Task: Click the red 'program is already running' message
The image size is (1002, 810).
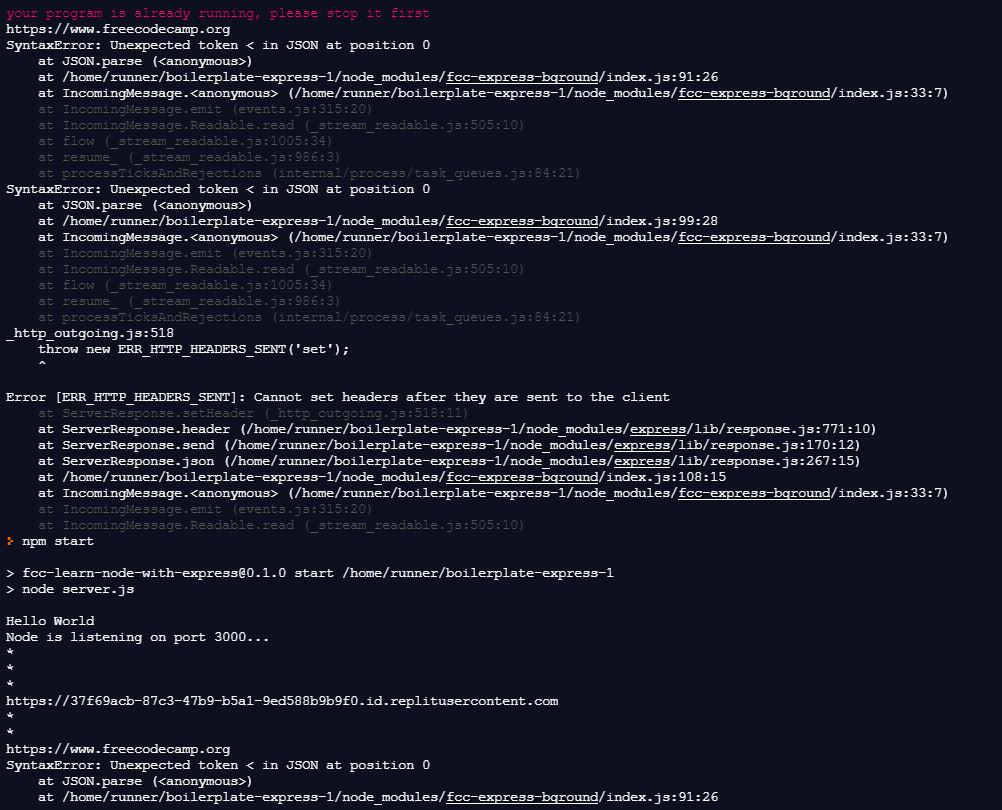Action: 218,13
